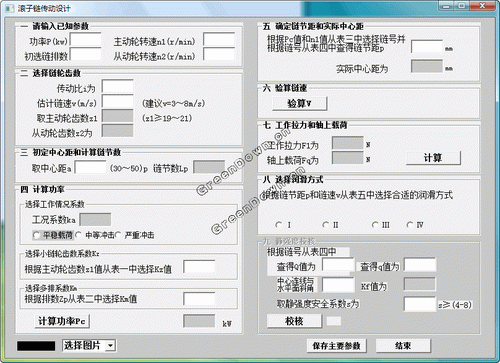The height and width of the screenshot is (363, 500).
Task: Click the Km value input field
Action: (199, 299)
